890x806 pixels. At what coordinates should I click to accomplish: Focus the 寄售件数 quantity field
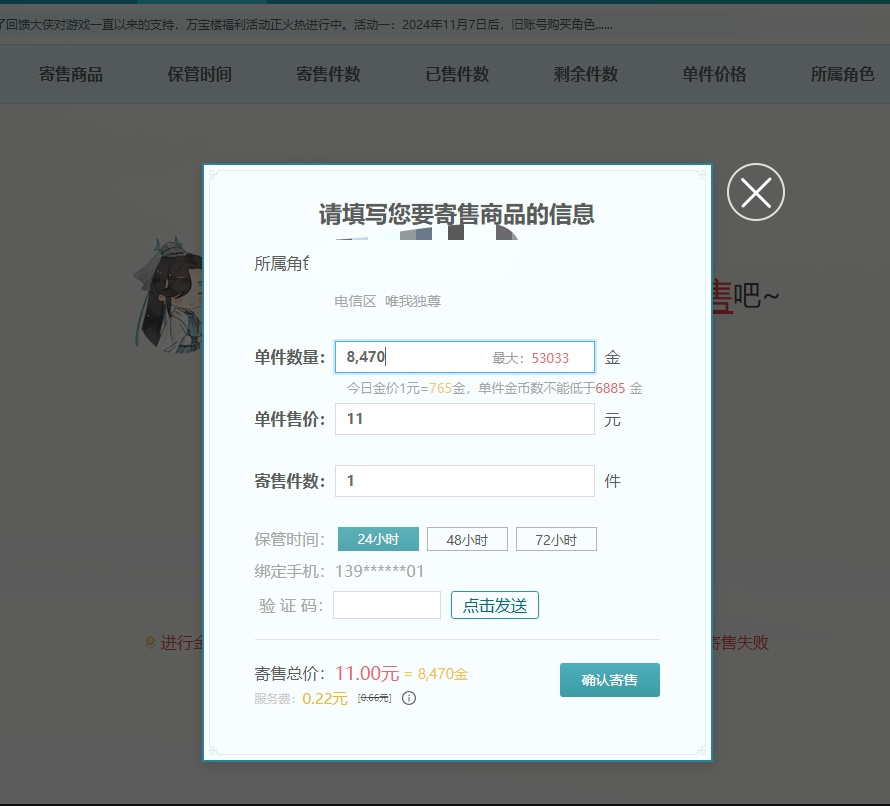[465, 481]
